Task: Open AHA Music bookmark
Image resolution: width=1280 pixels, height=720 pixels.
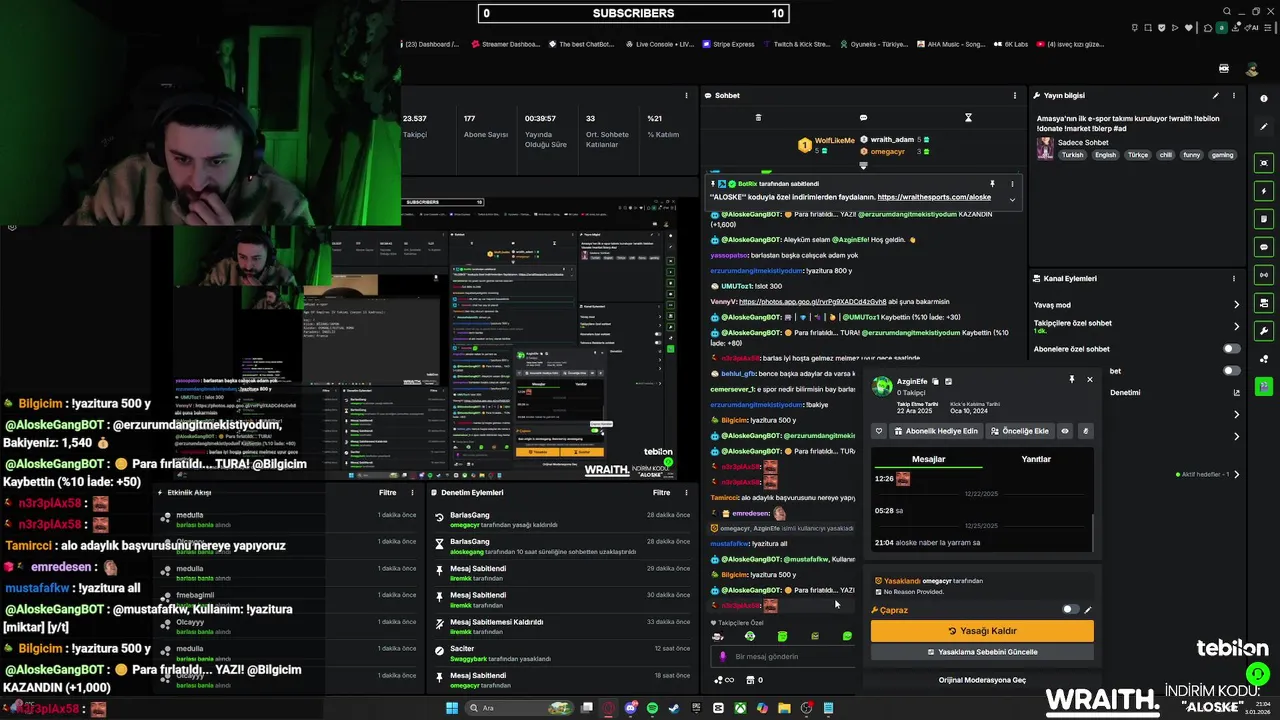Action: (949, 44)
